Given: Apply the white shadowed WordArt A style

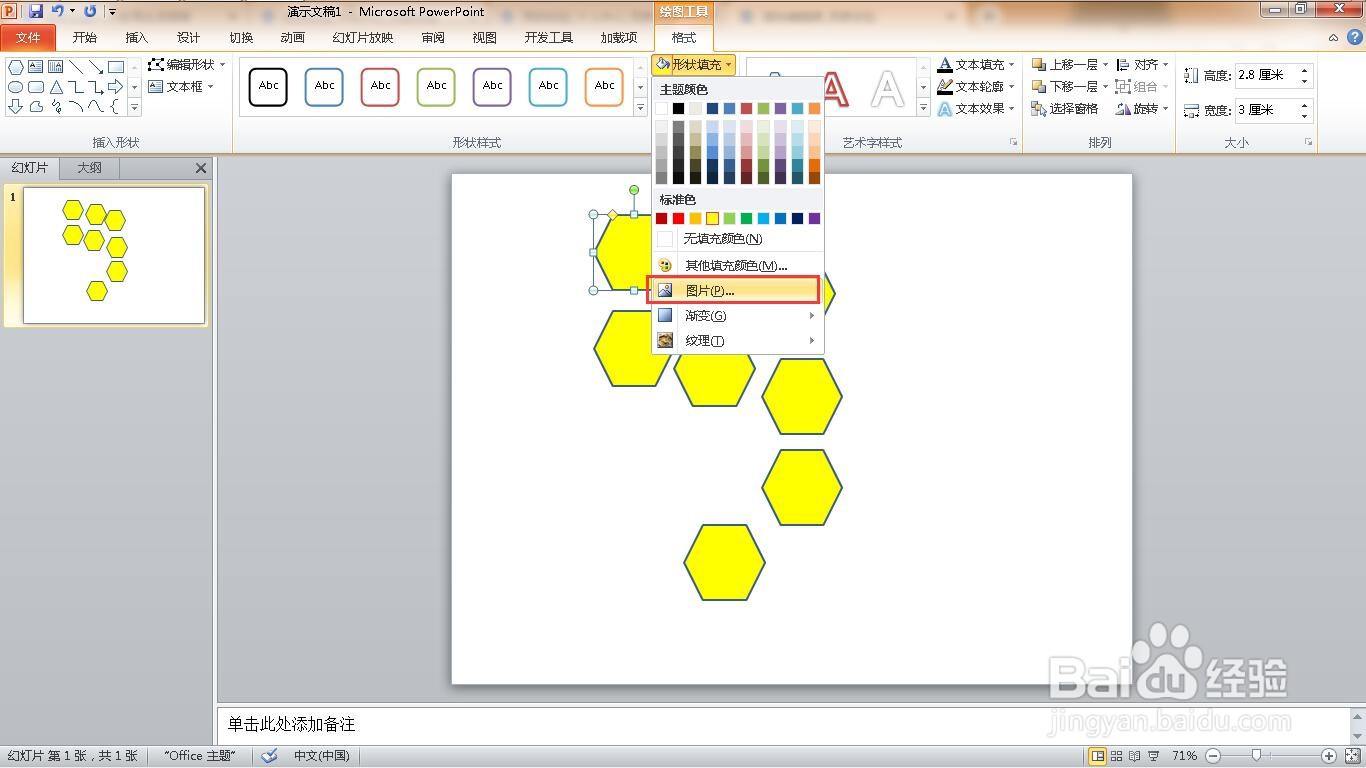Looking at the screenshot, I should tap(887, 88).
